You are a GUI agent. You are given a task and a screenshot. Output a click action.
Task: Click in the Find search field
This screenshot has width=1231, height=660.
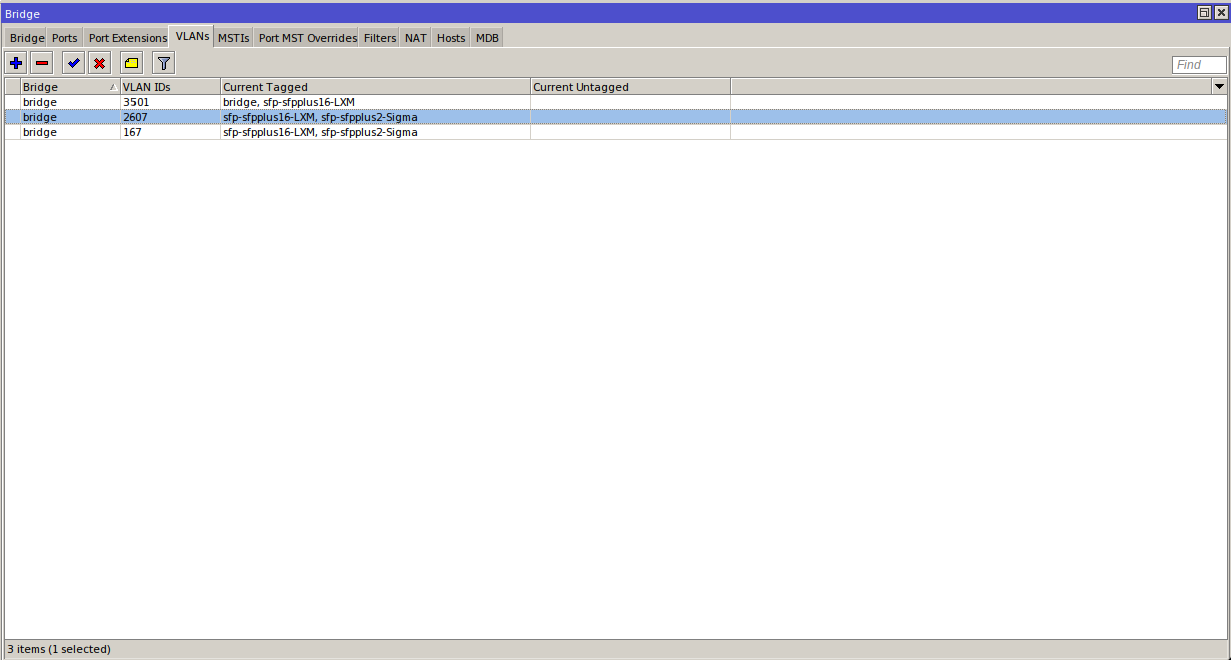point(1199,65)
